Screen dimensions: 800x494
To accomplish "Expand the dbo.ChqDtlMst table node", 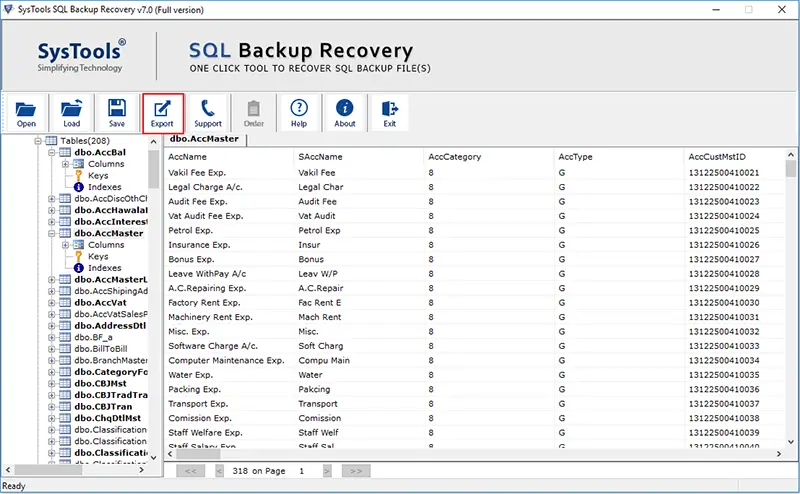I will tap(52, 418).
